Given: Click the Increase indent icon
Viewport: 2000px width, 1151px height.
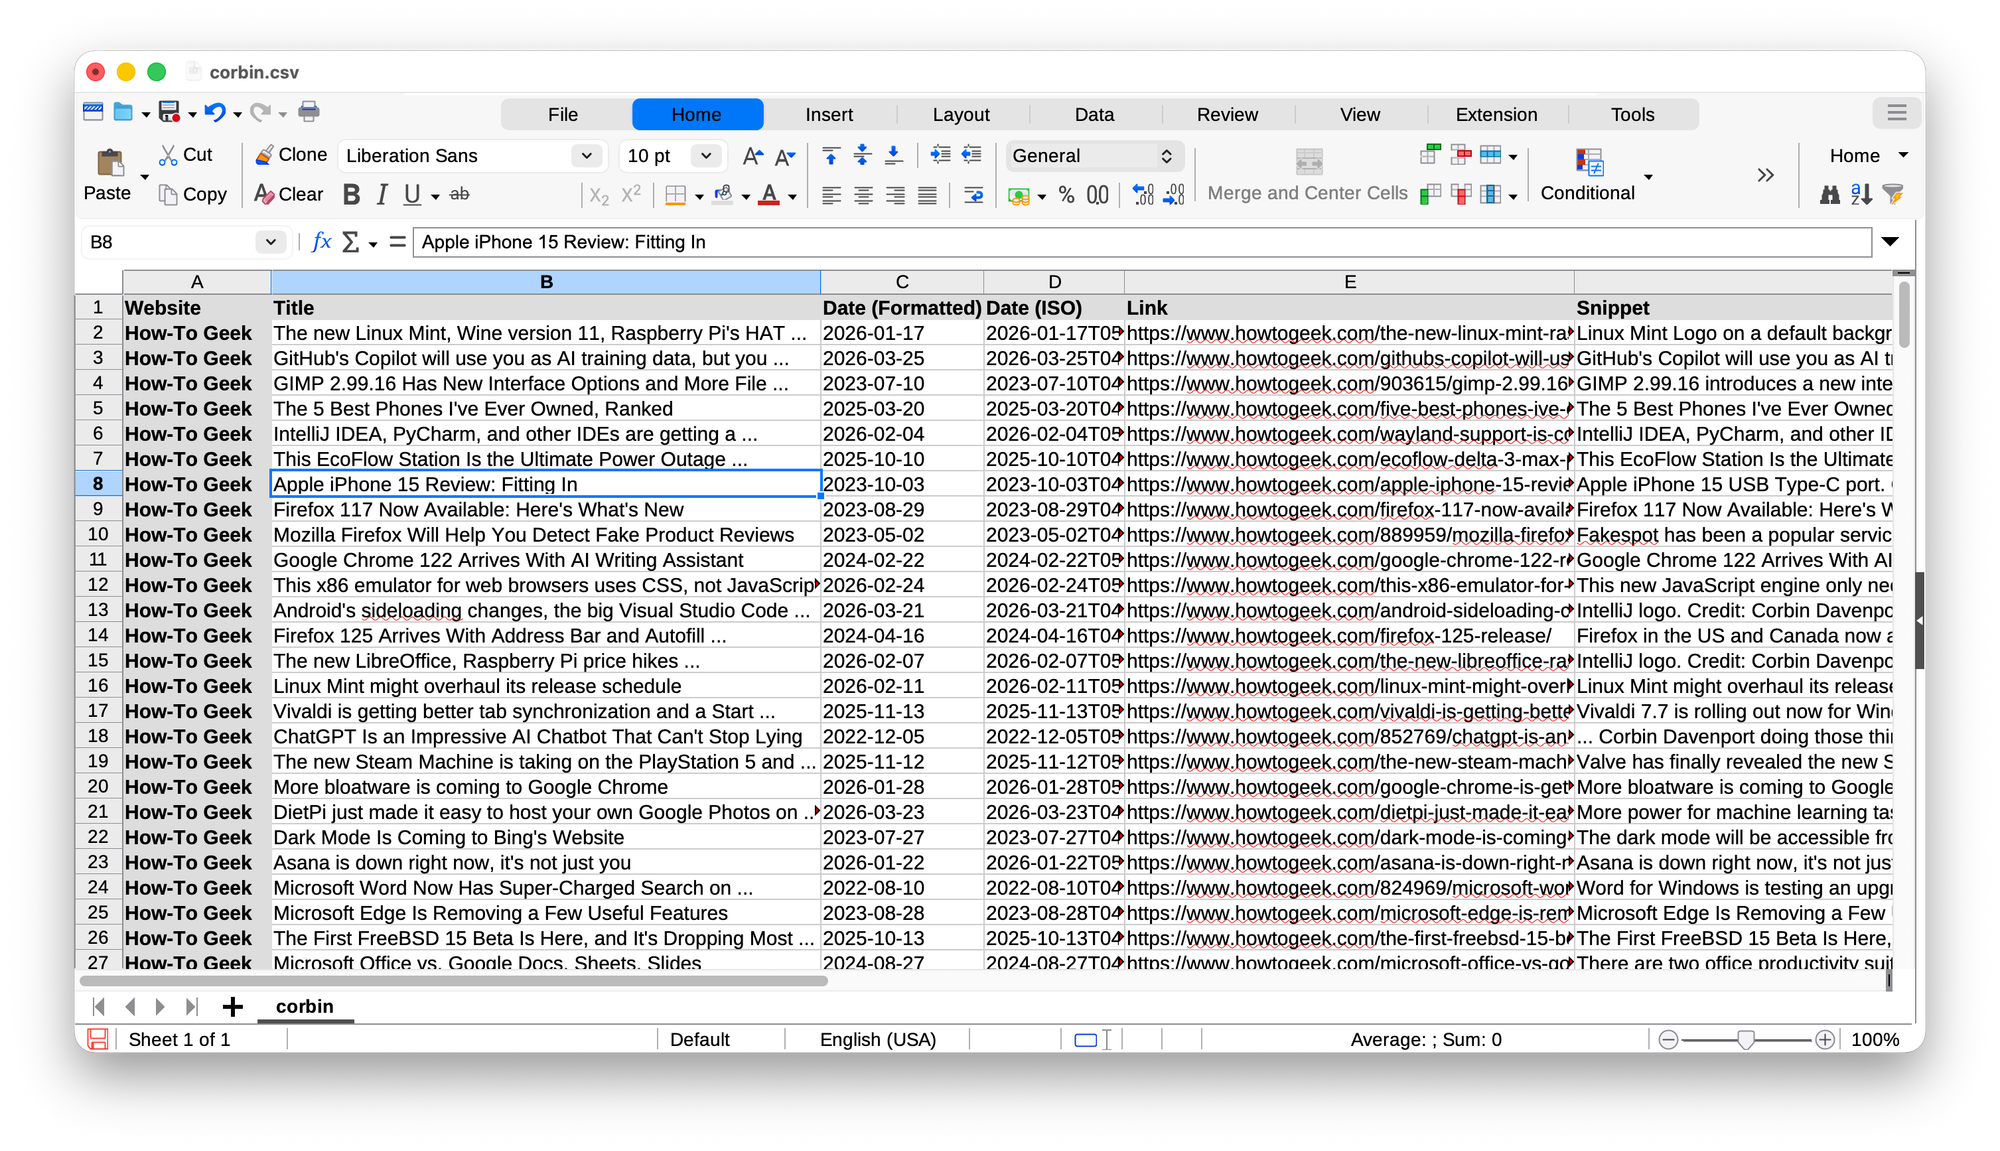Looking at the screenshot, I should (x=940, y=155).
